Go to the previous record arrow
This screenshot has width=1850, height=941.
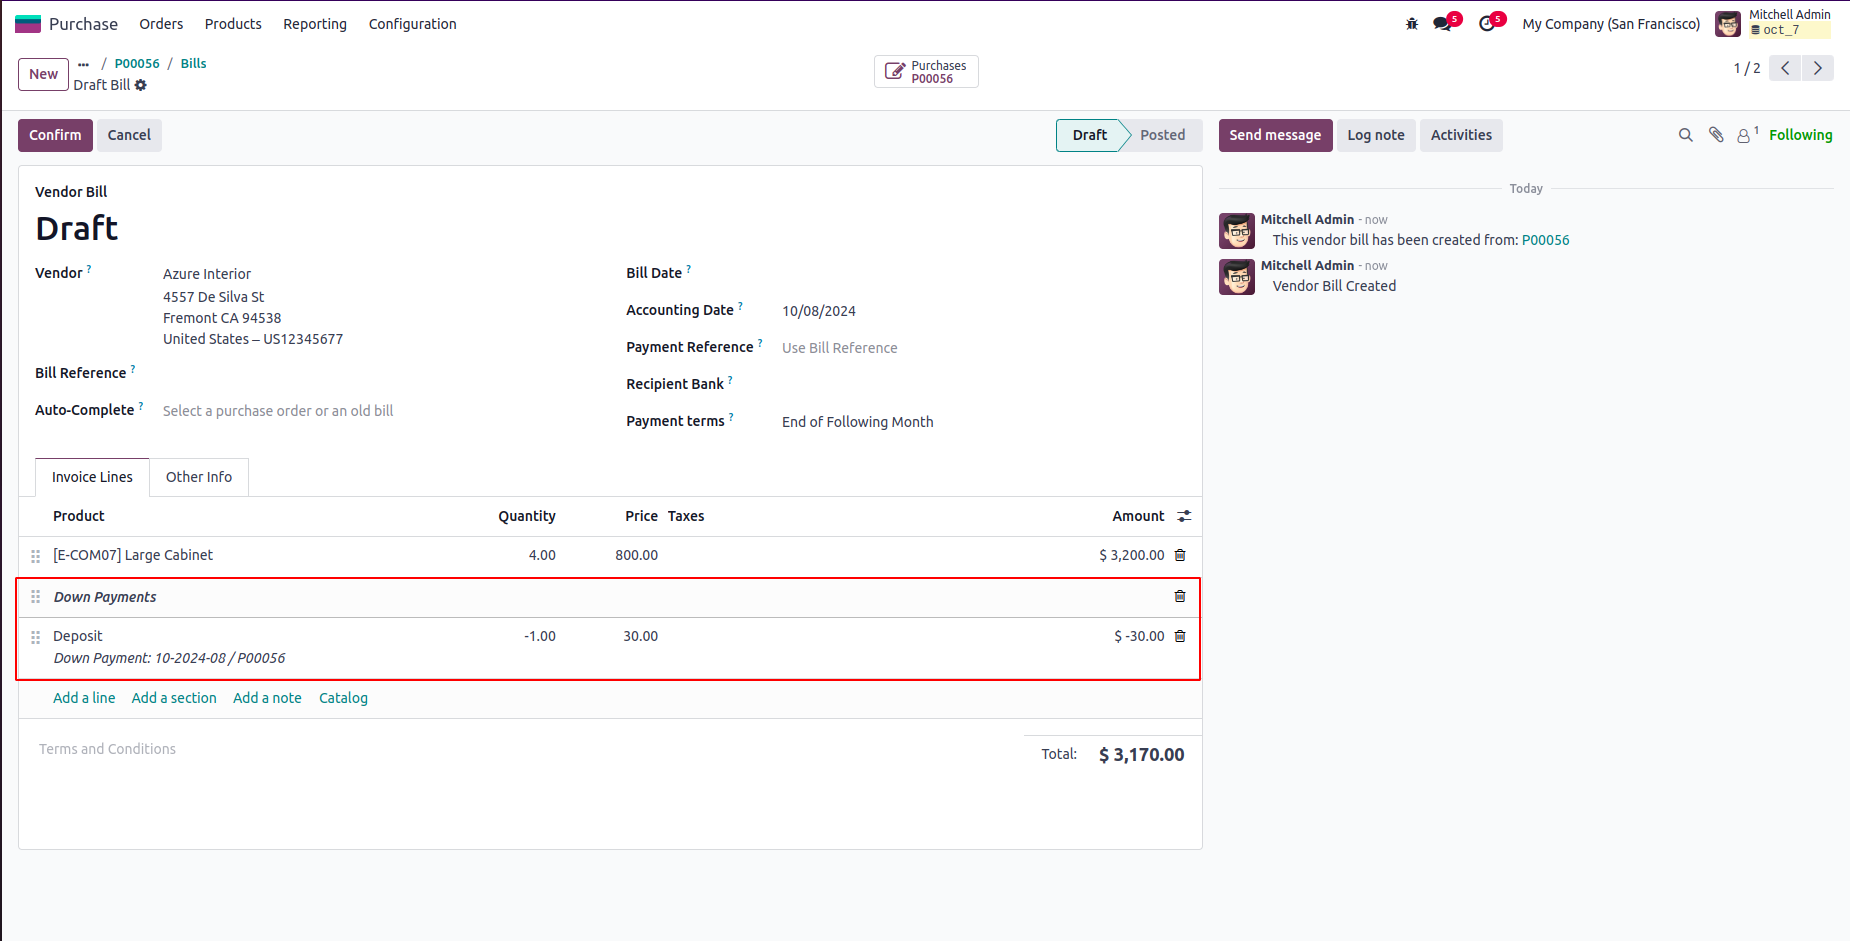point(1785,68)
